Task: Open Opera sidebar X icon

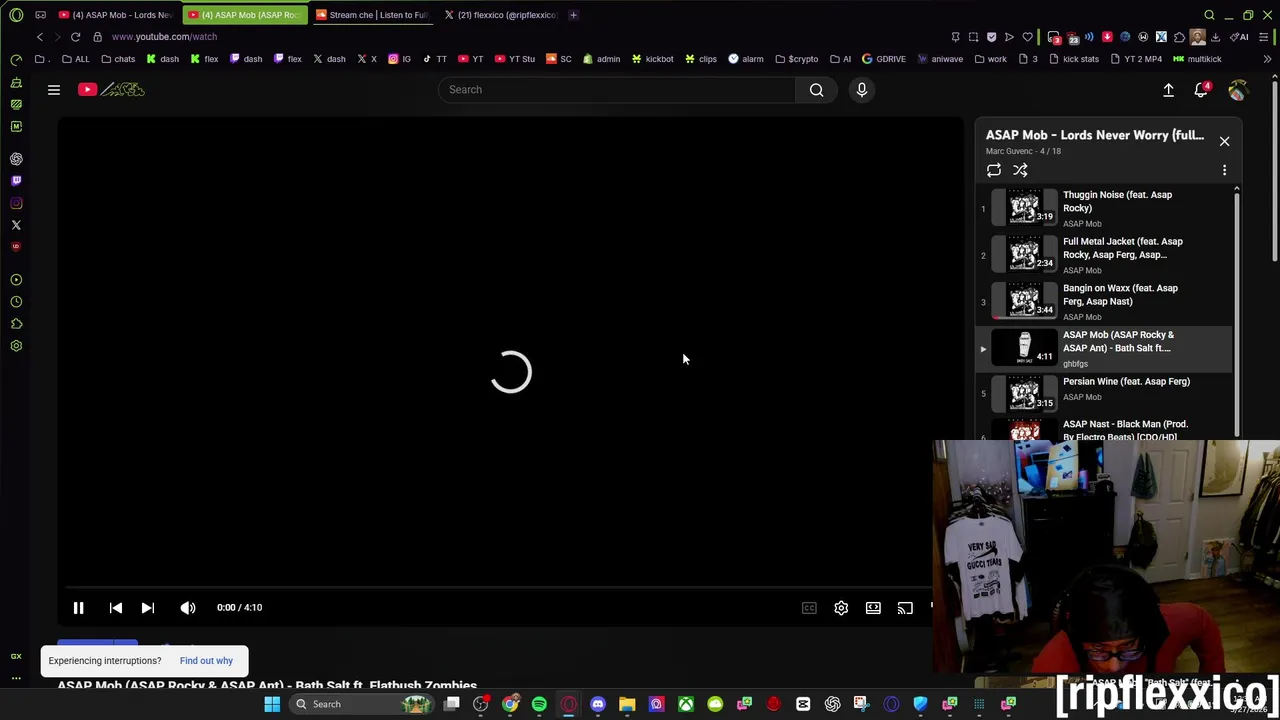Action: tap(16, 225)
